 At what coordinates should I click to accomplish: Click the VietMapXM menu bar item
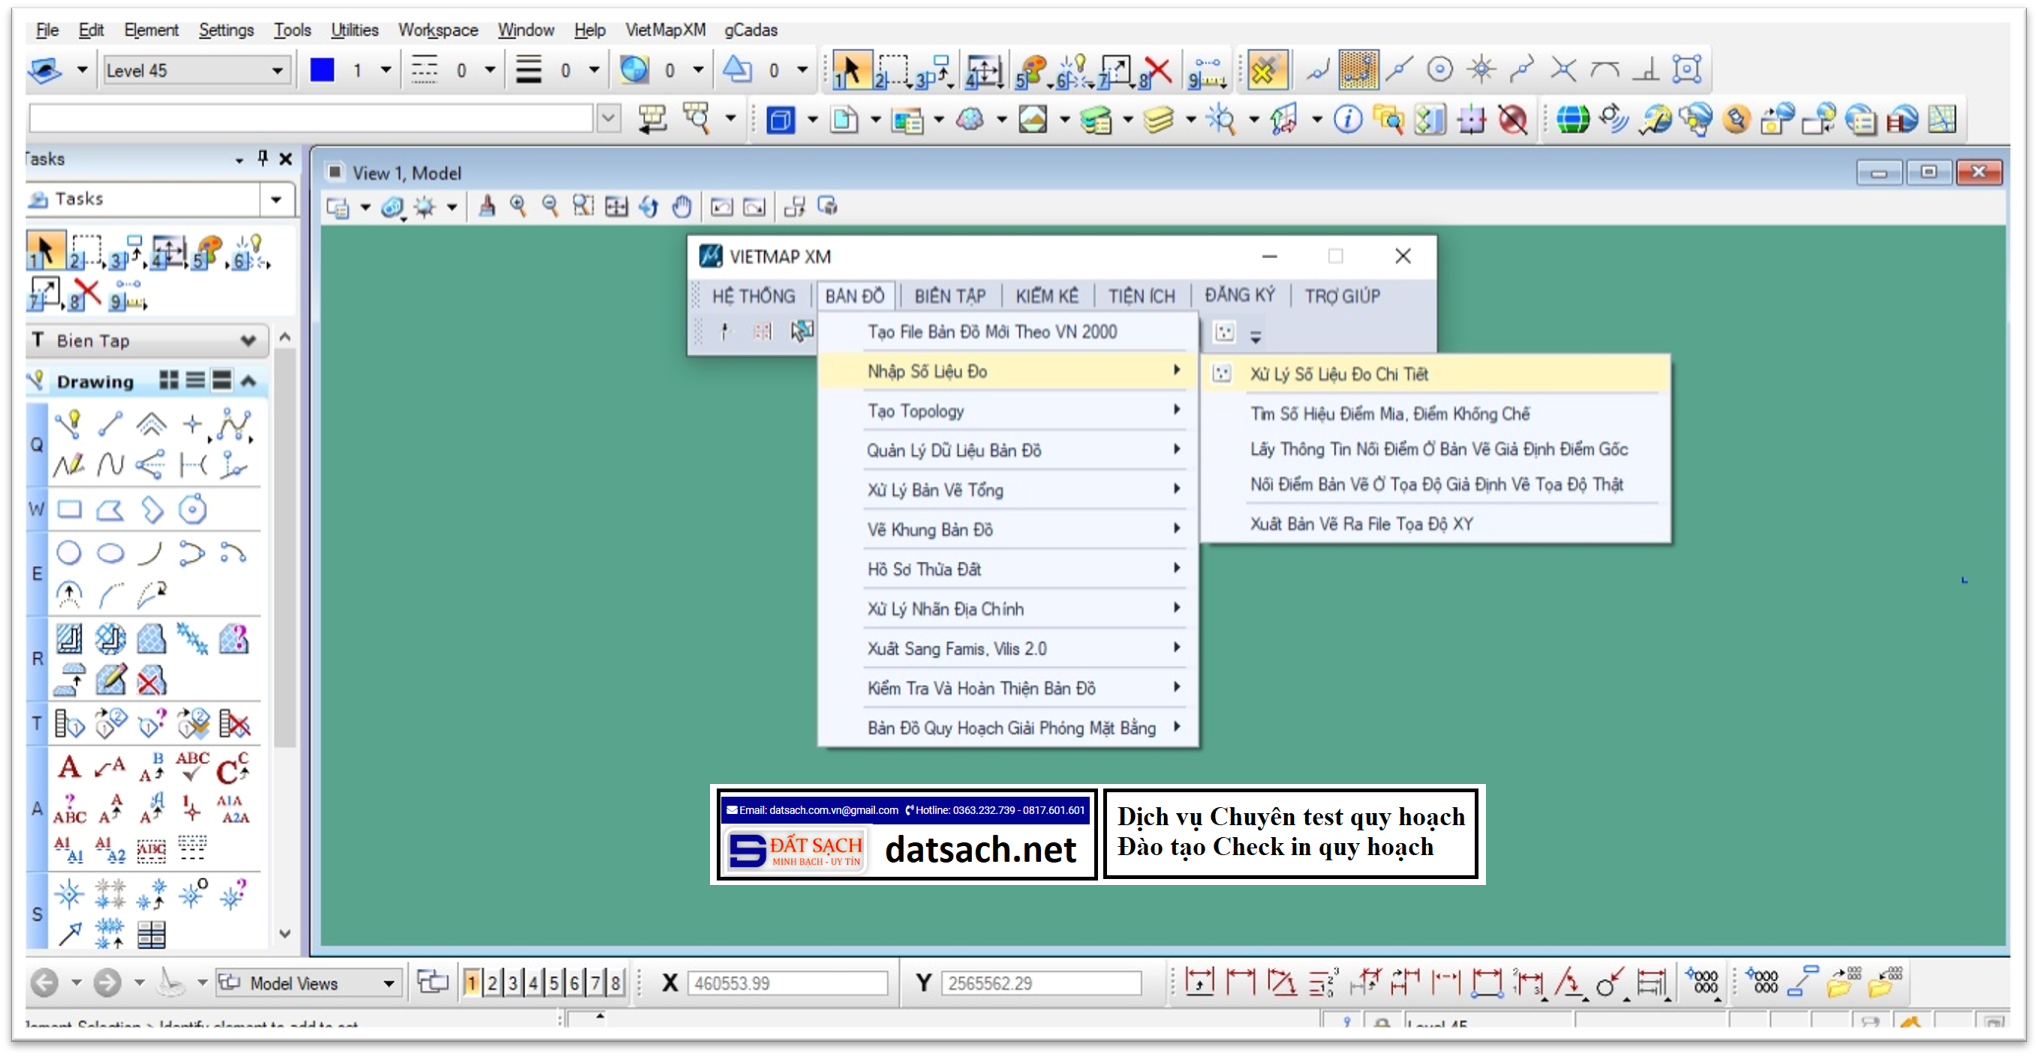click(x=665, y=30)
